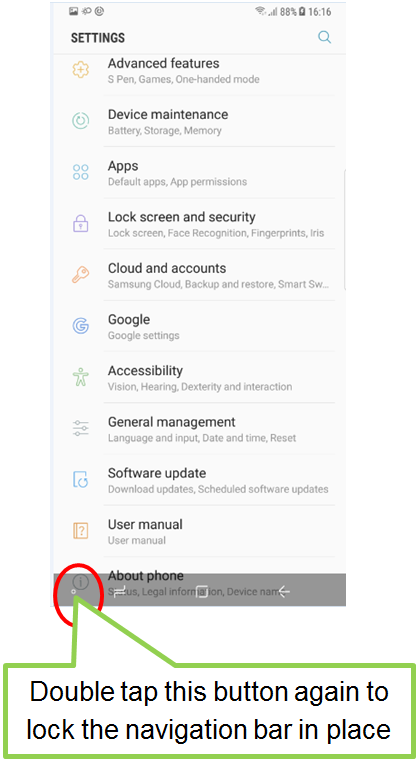Select the Device maintenance circular icon

coord(80,121)
